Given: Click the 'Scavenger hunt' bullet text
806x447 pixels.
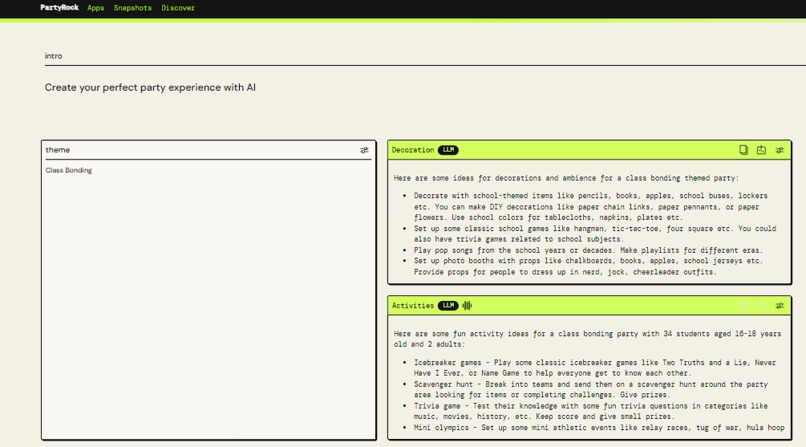Looking at the screenshot, I should (x=591, y=389).
